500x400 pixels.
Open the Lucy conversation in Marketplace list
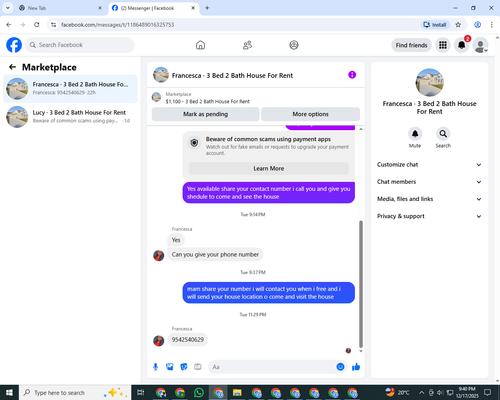pos(70,117)
